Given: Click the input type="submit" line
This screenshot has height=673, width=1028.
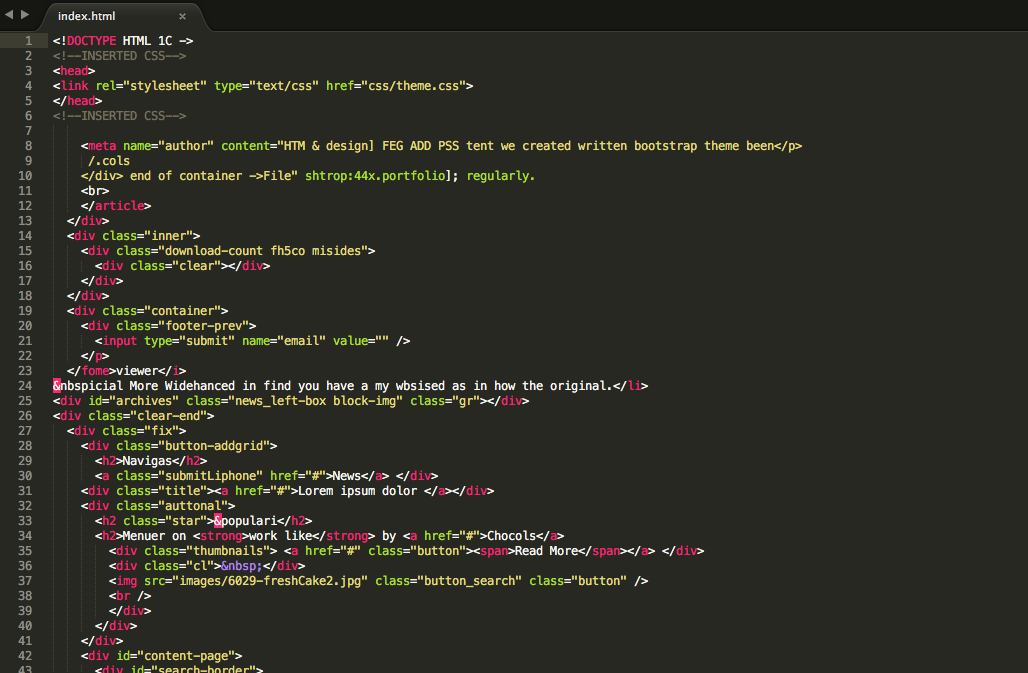Looking at the screenshot, I should click(x=252, y=341).
